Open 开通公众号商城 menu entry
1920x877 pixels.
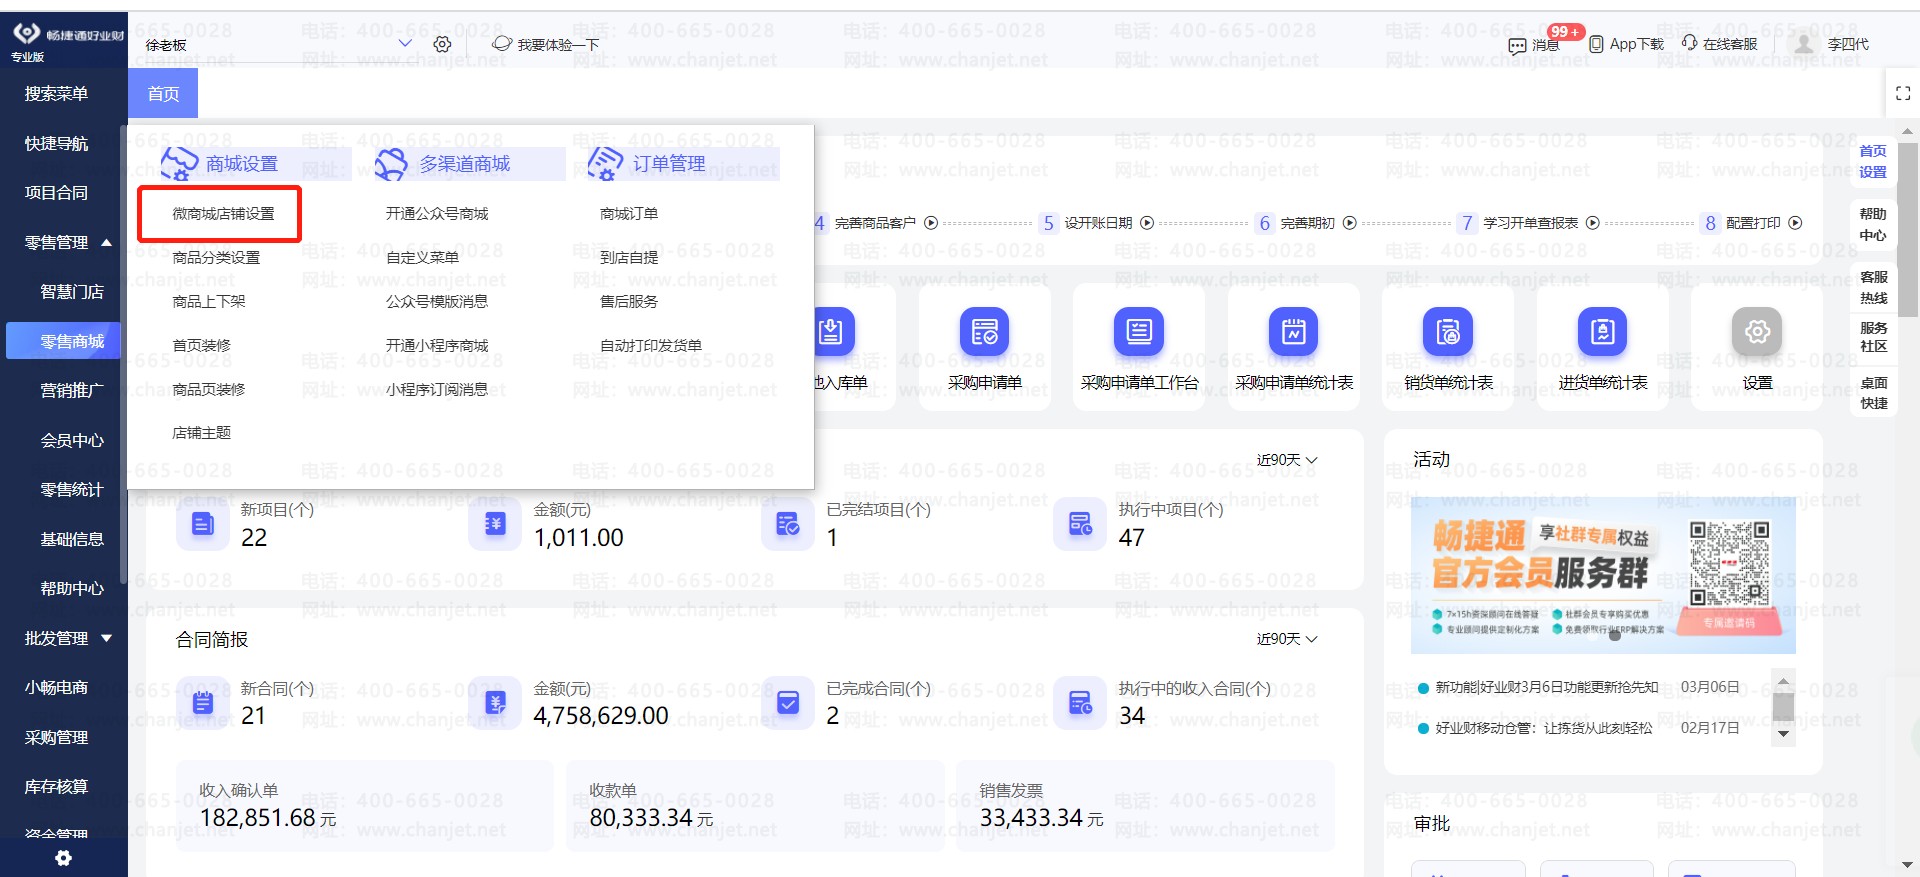point(437,214)
